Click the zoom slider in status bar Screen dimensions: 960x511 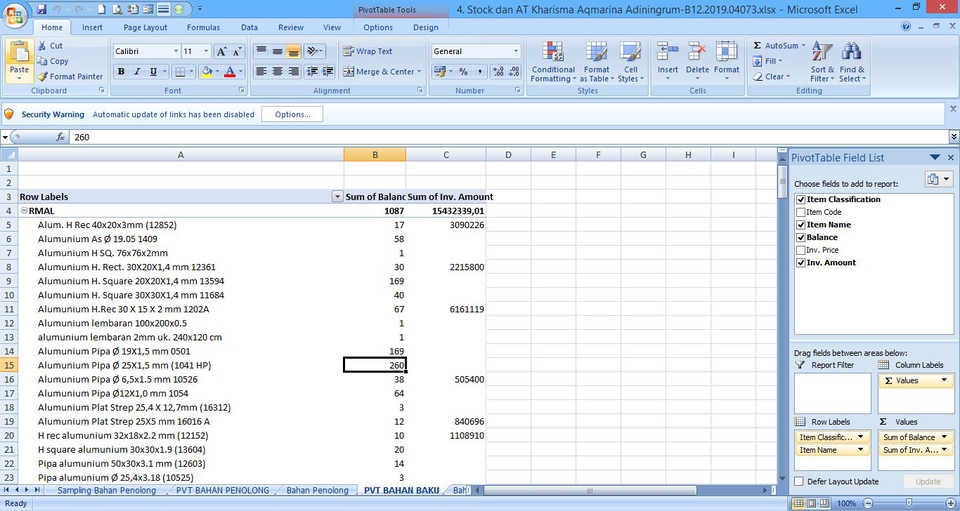tap(909, 503)
